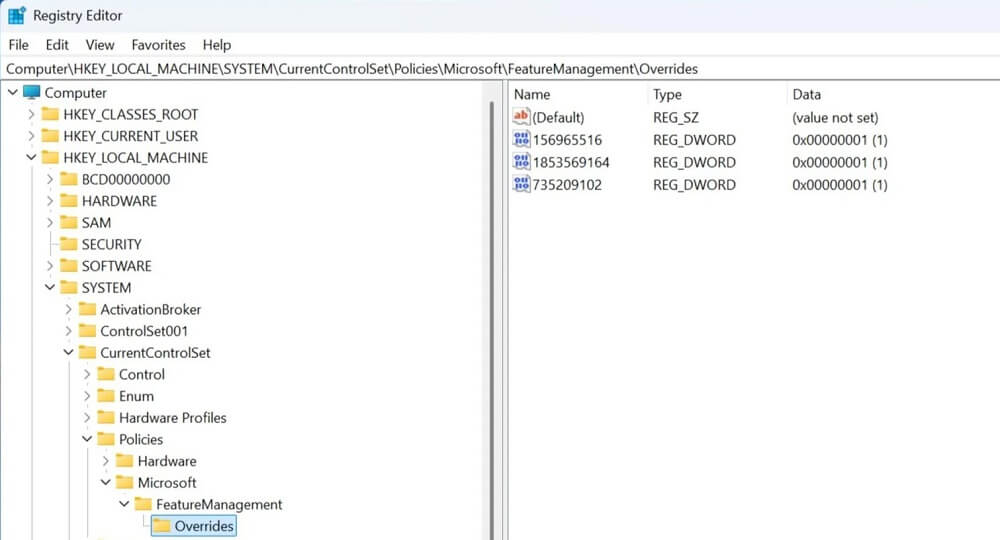1000x540 pixels.
Task: Select the Microsoft key label in tree
Action: 167,483
